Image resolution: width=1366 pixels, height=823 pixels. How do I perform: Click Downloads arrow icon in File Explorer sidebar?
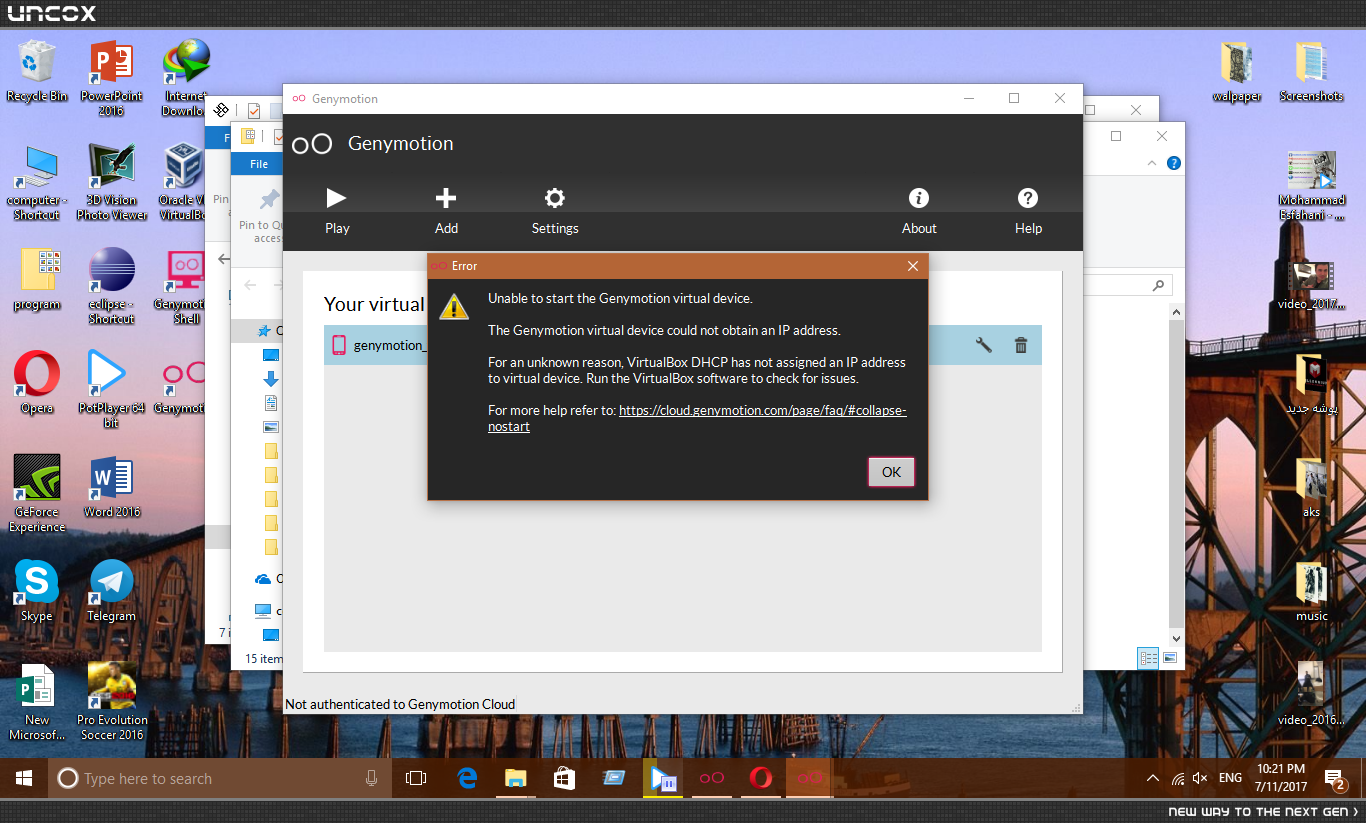(x=270, y=379)
